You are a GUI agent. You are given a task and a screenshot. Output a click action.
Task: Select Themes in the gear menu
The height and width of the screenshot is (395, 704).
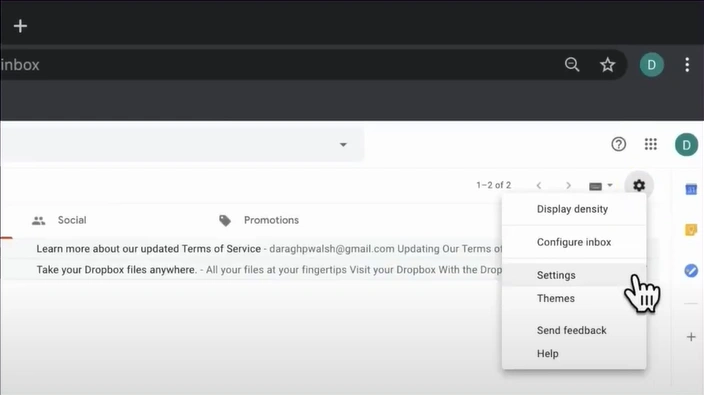(x=574, y=298)
